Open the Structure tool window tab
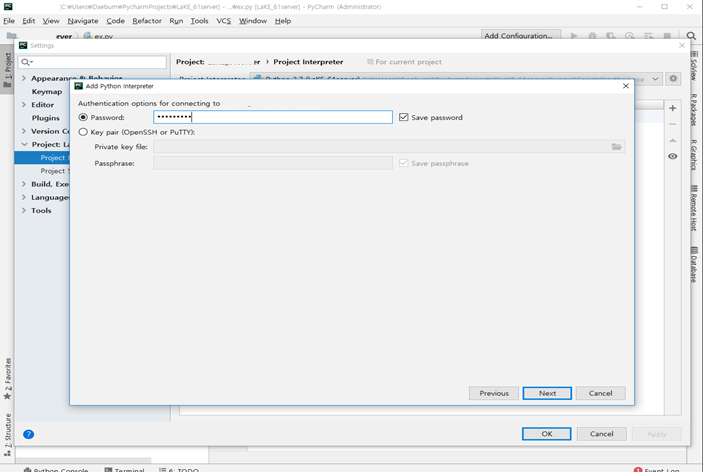Image resolution: width=703 pixels, height=472 pixels. [7, 434]
